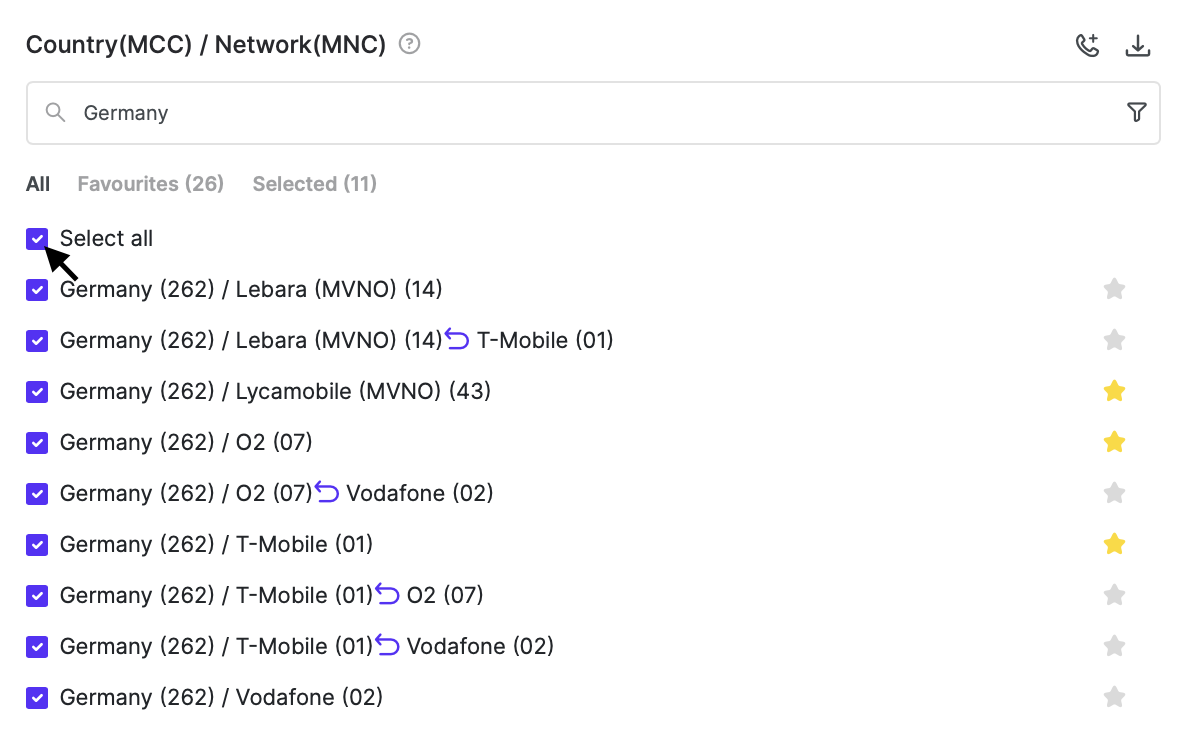This screenshot has height=736, width=1186.
Task: Select the All tab
Action: (x=38, y=184)
